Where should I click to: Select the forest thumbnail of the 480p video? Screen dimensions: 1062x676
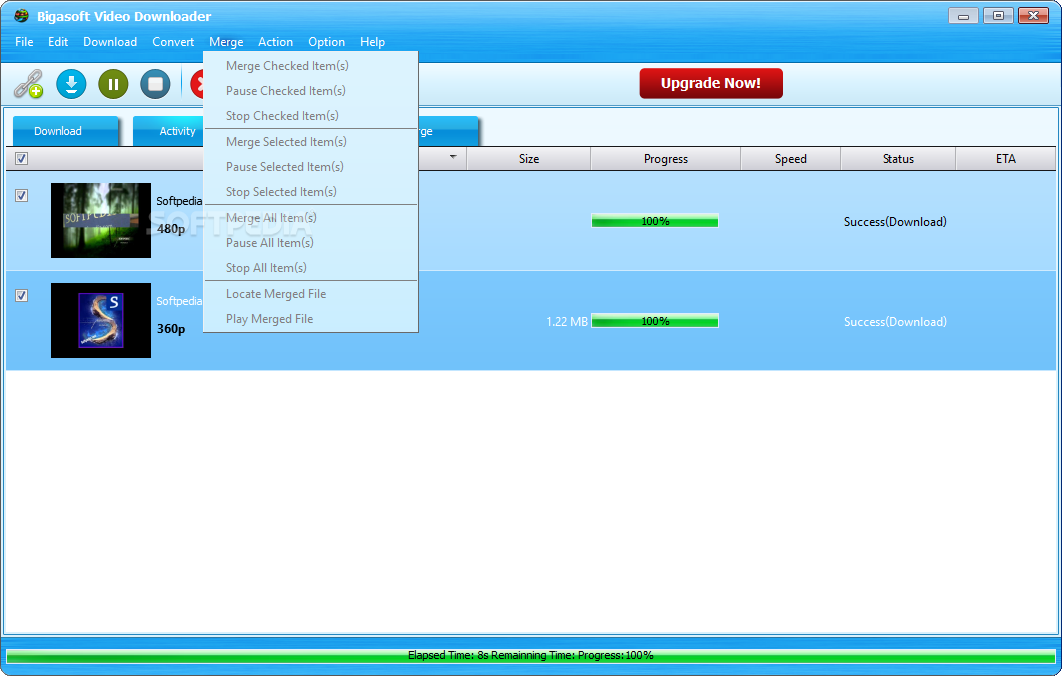click(101, 220)
